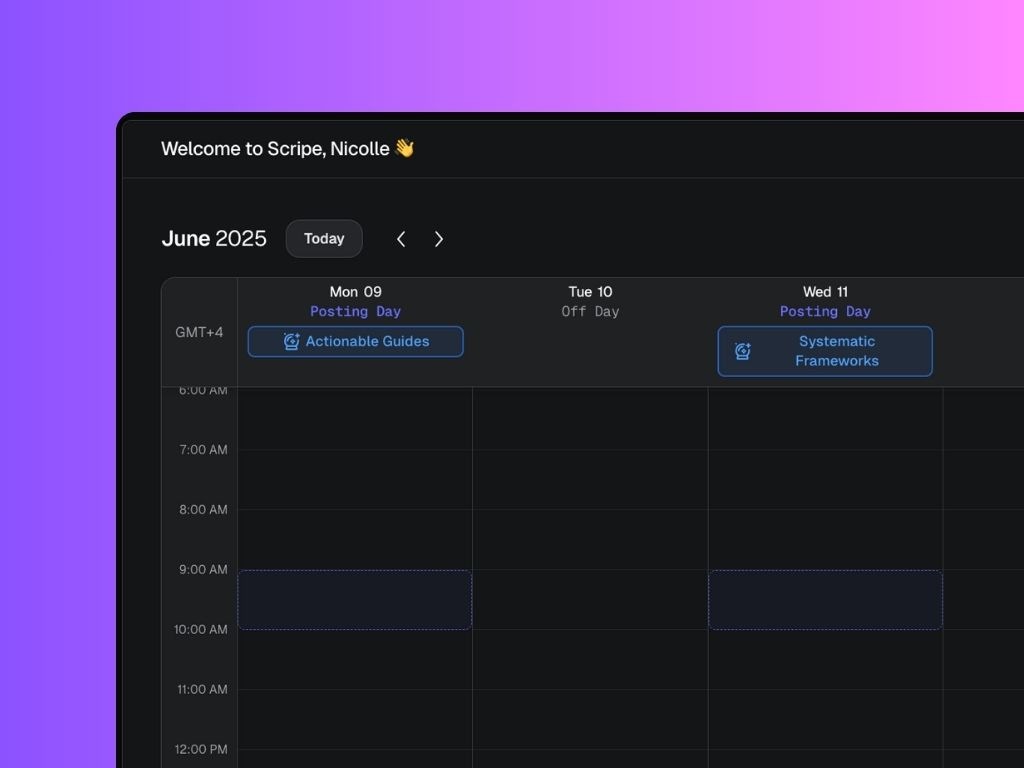1024x768 pixels.
Task: Open the Actionable Guides post chip
Action: click(x=355, y=342)
